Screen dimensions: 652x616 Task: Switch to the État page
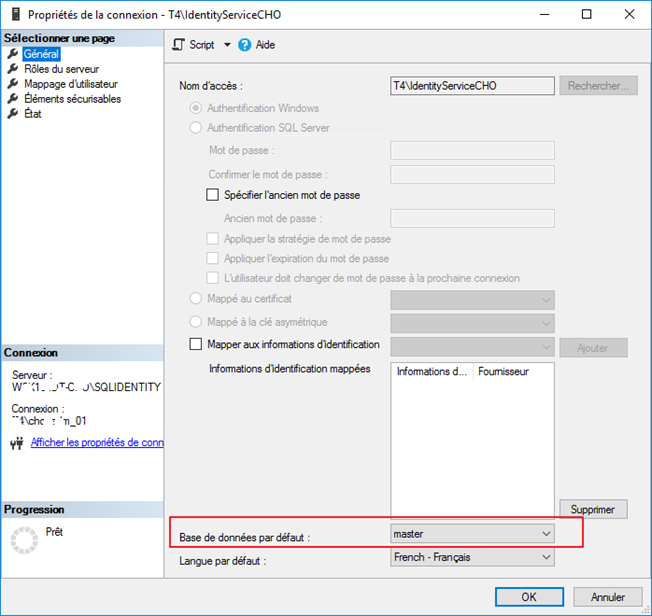32,114
